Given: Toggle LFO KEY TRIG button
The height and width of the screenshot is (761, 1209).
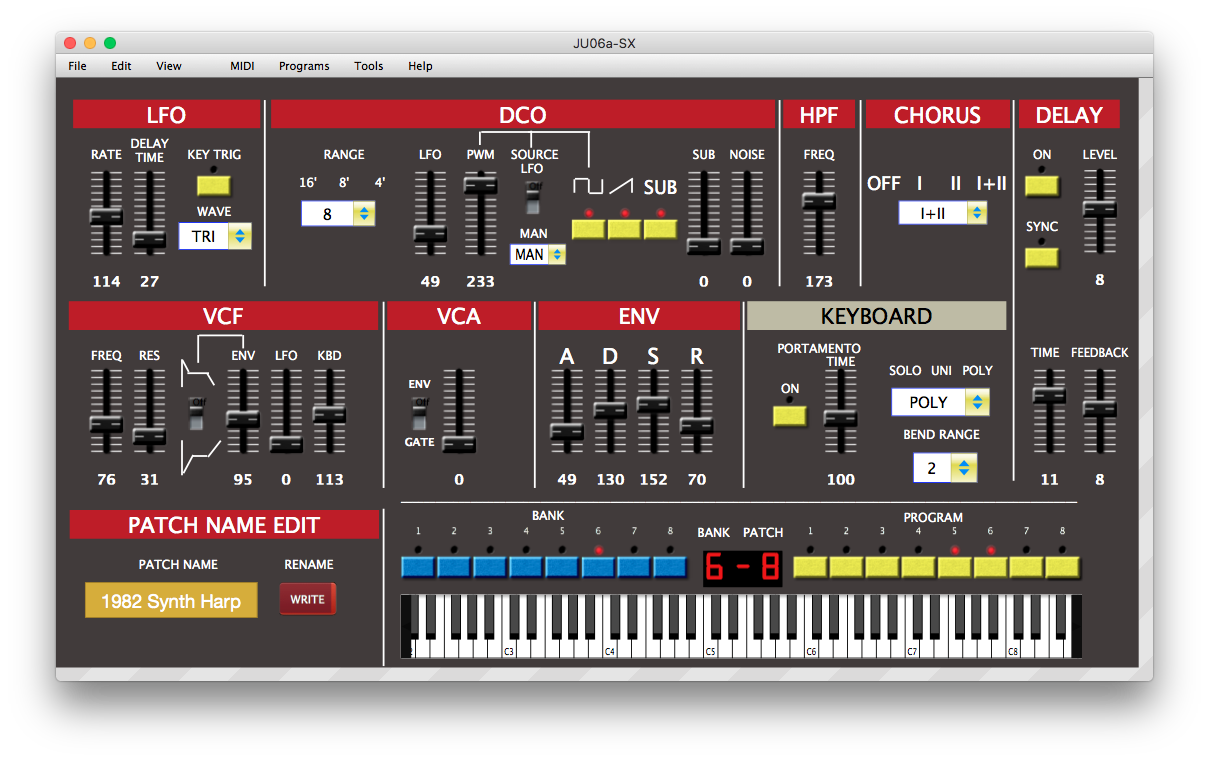Looking at the screenshot, I should pyautogui.click(x=214, y=185).
